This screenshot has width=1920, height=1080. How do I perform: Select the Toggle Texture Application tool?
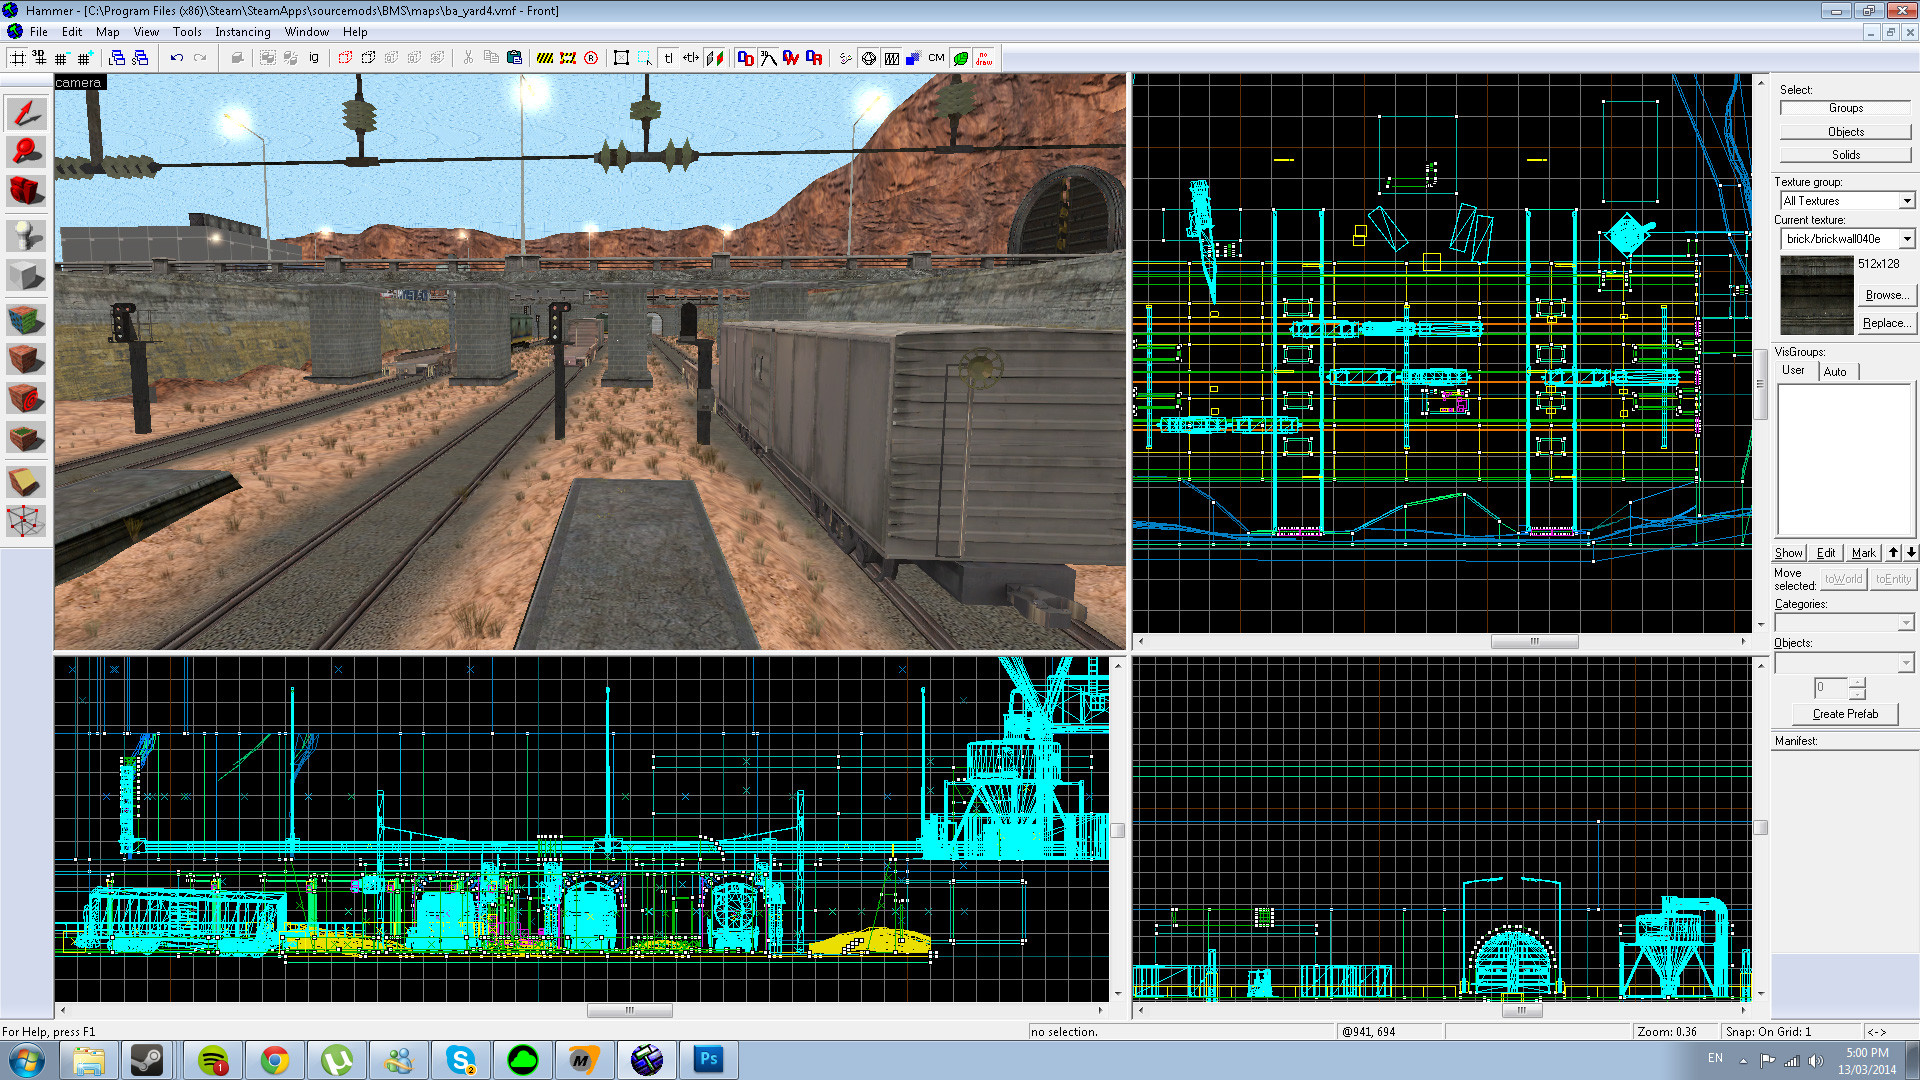(26, 320)
